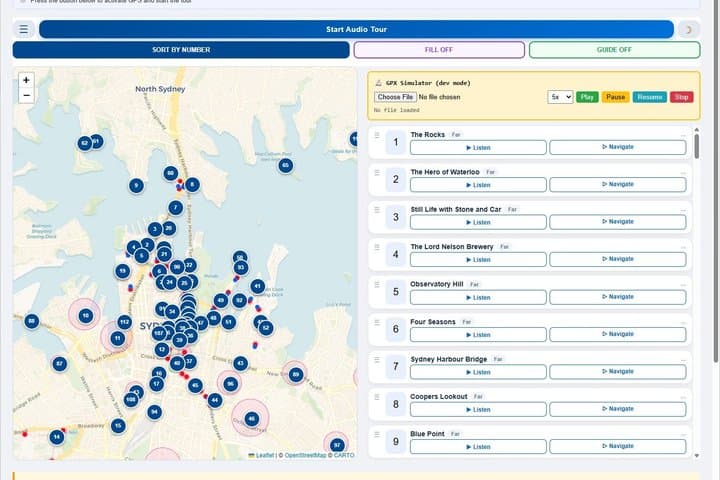Select map marker 14

tap(56, 437)
